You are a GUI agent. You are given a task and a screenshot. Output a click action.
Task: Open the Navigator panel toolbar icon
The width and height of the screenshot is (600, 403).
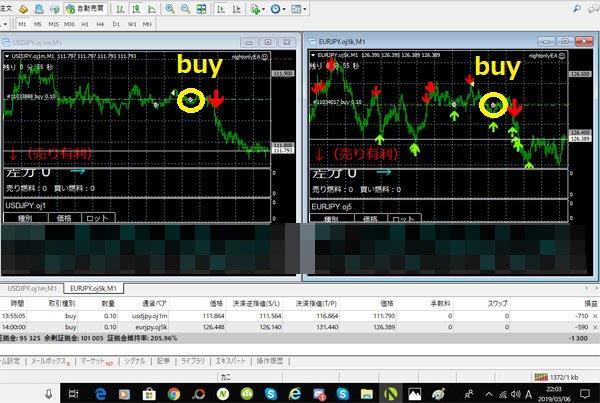pyautogui.click(x=39, y=8)
